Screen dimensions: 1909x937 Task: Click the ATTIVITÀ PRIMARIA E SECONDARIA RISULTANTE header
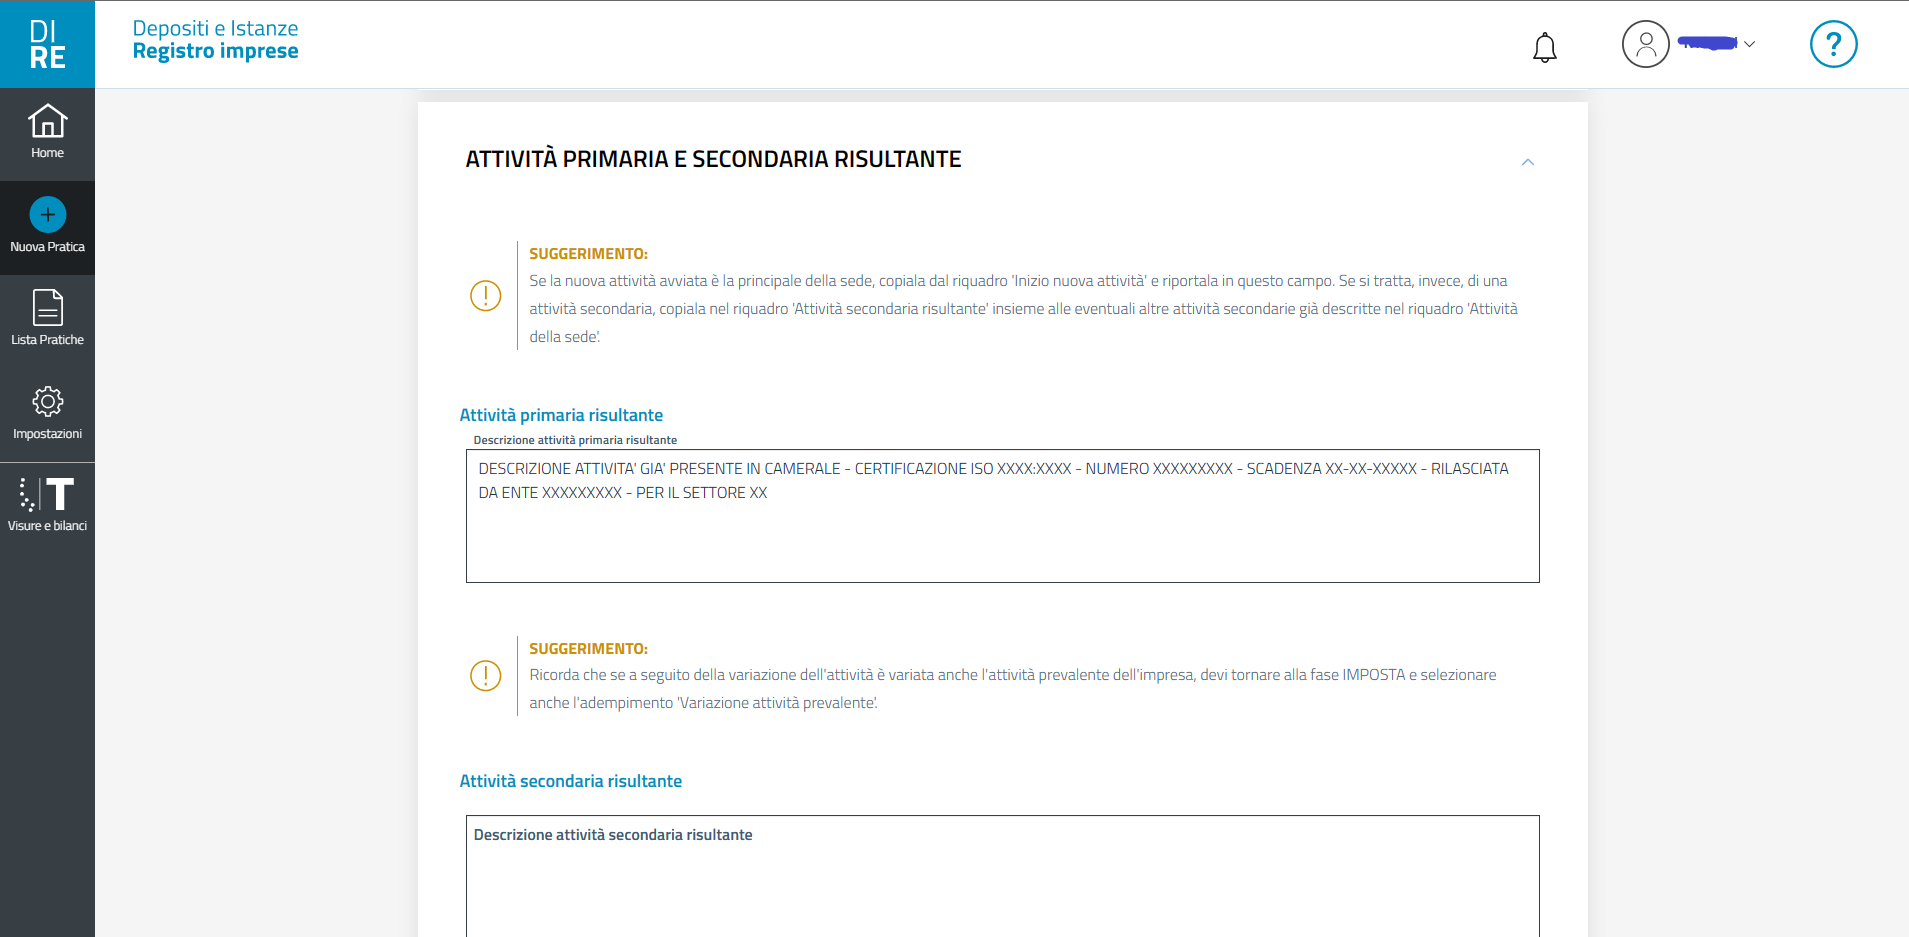pyautogui.click(x=713, y=159)
